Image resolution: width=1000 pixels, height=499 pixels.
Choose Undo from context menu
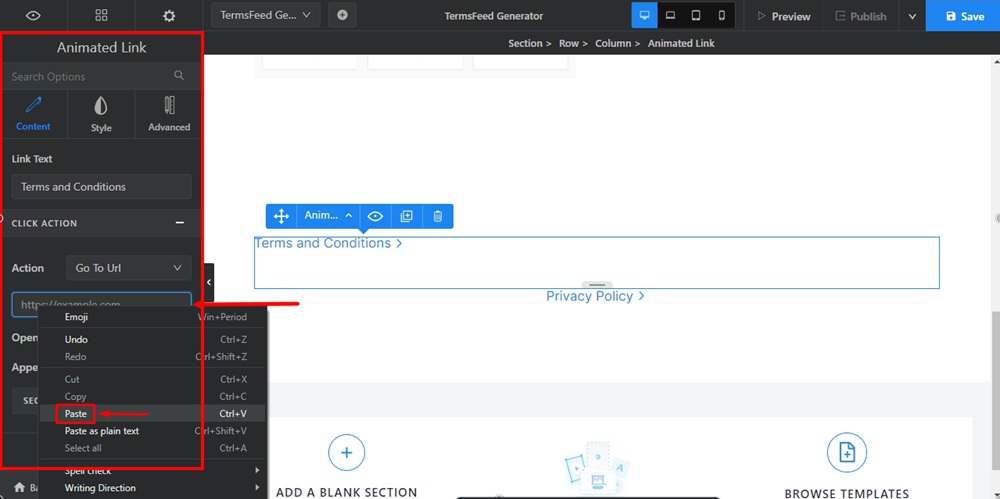pyautogui.click(x=152, y=339)
